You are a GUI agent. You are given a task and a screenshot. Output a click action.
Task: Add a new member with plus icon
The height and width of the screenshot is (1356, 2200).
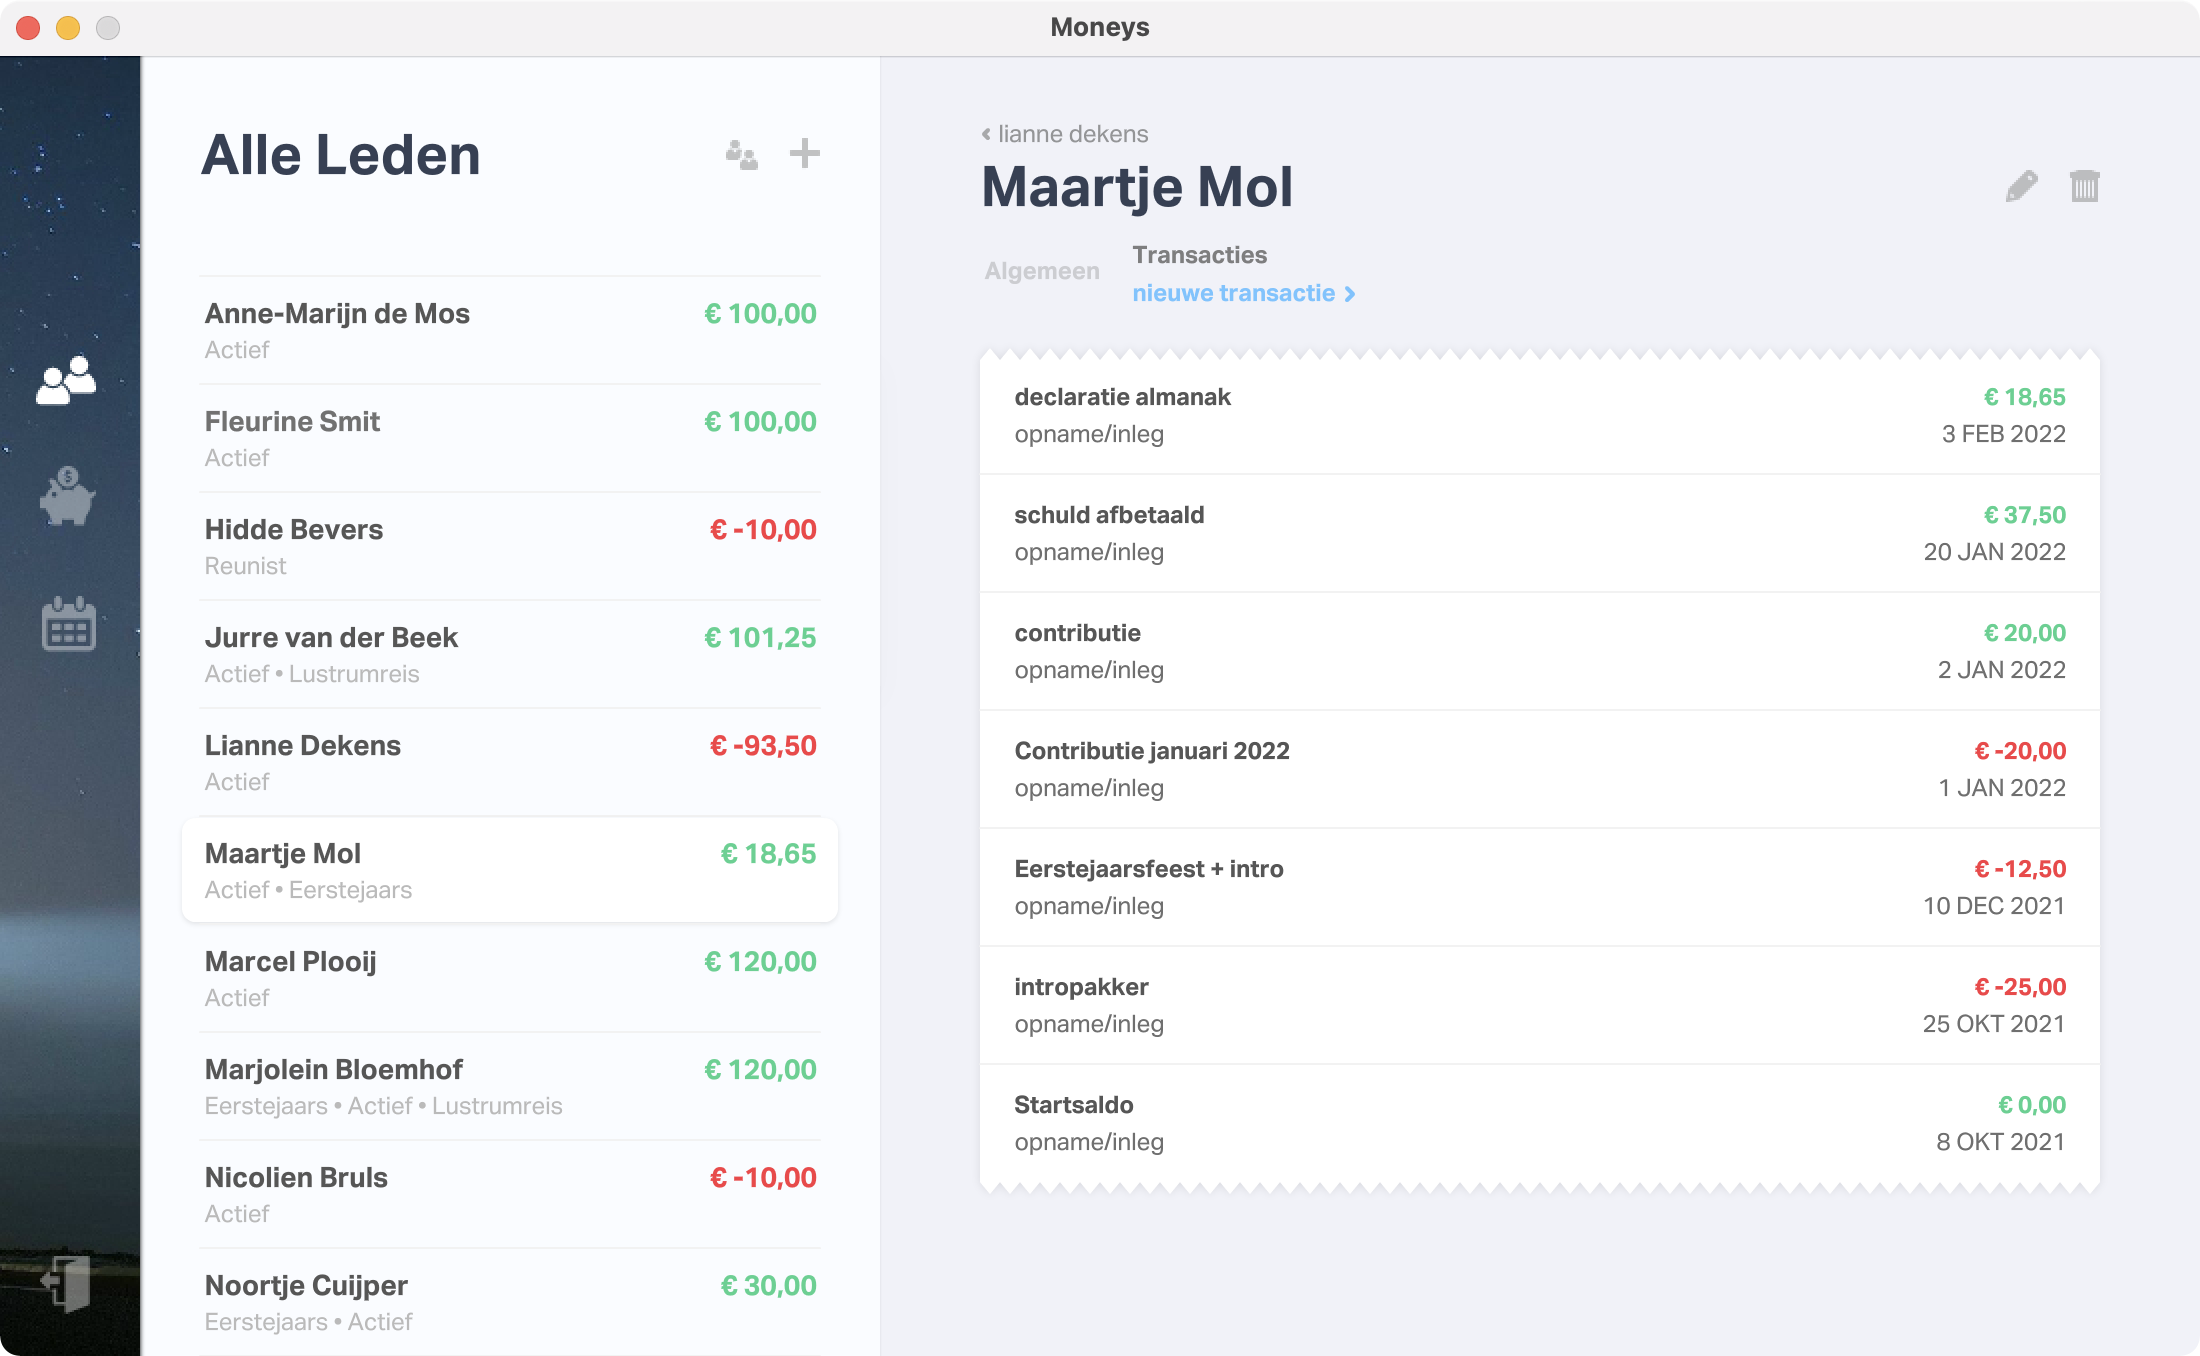pos(804,154)
